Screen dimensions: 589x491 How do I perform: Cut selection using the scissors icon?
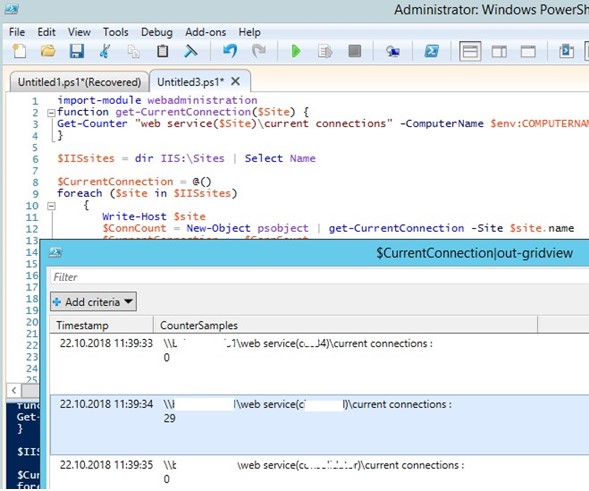coord(105,51)
